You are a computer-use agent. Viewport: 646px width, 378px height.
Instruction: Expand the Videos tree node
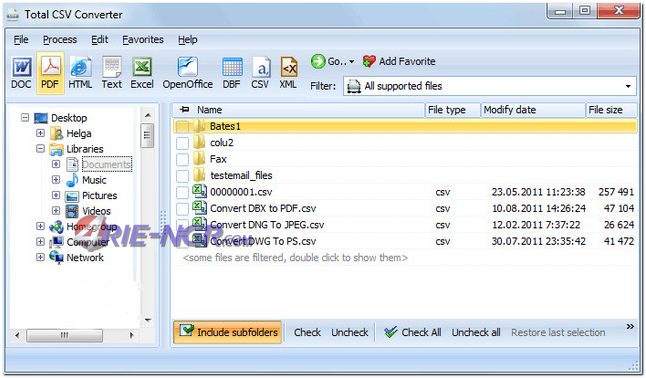56,211
